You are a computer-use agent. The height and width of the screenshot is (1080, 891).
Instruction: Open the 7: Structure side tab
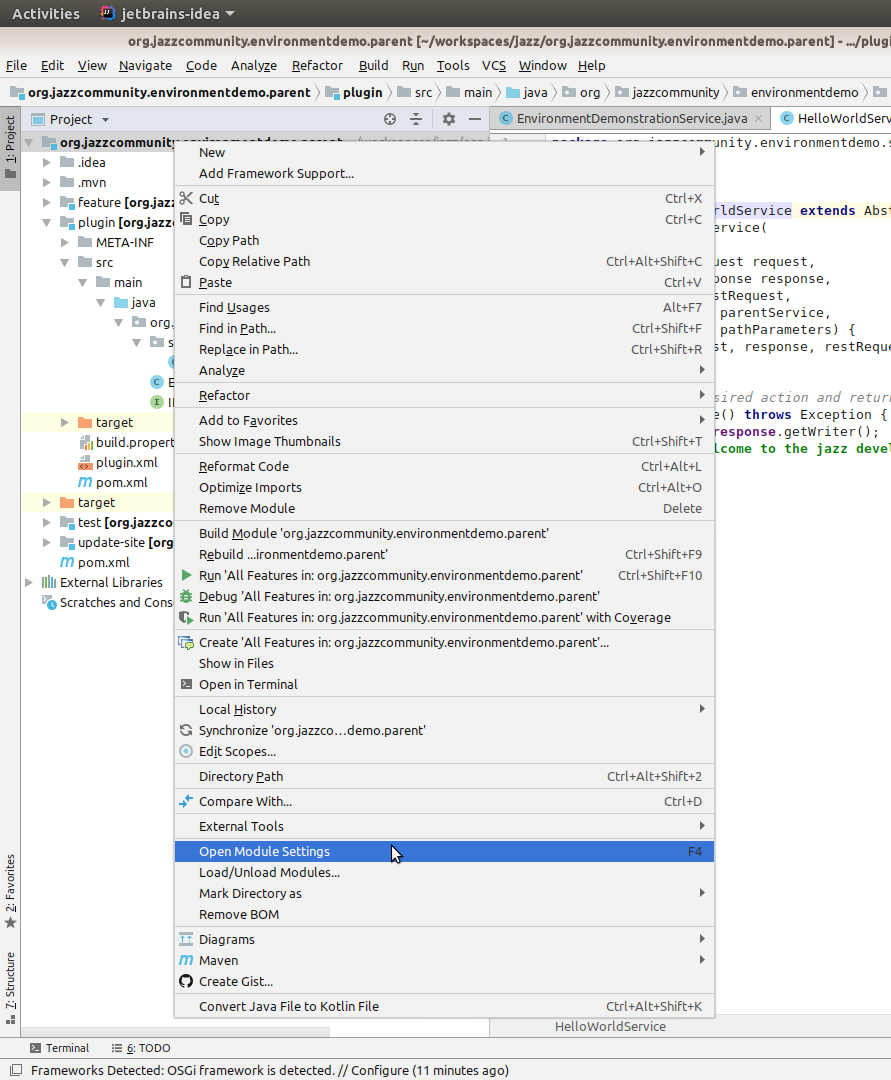coord(10,988)
